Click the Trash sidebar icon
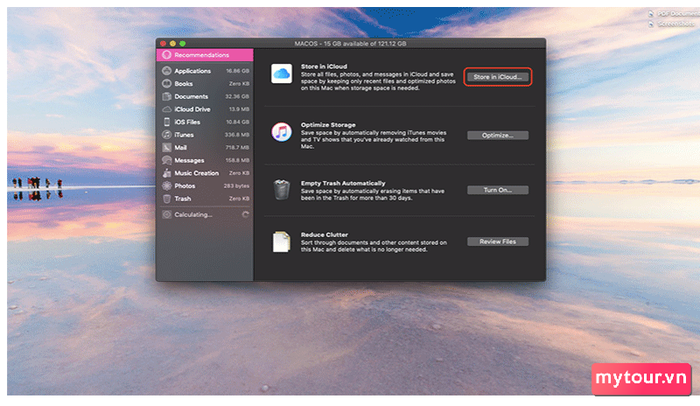The image size is (700, 406). pos(167,199)
